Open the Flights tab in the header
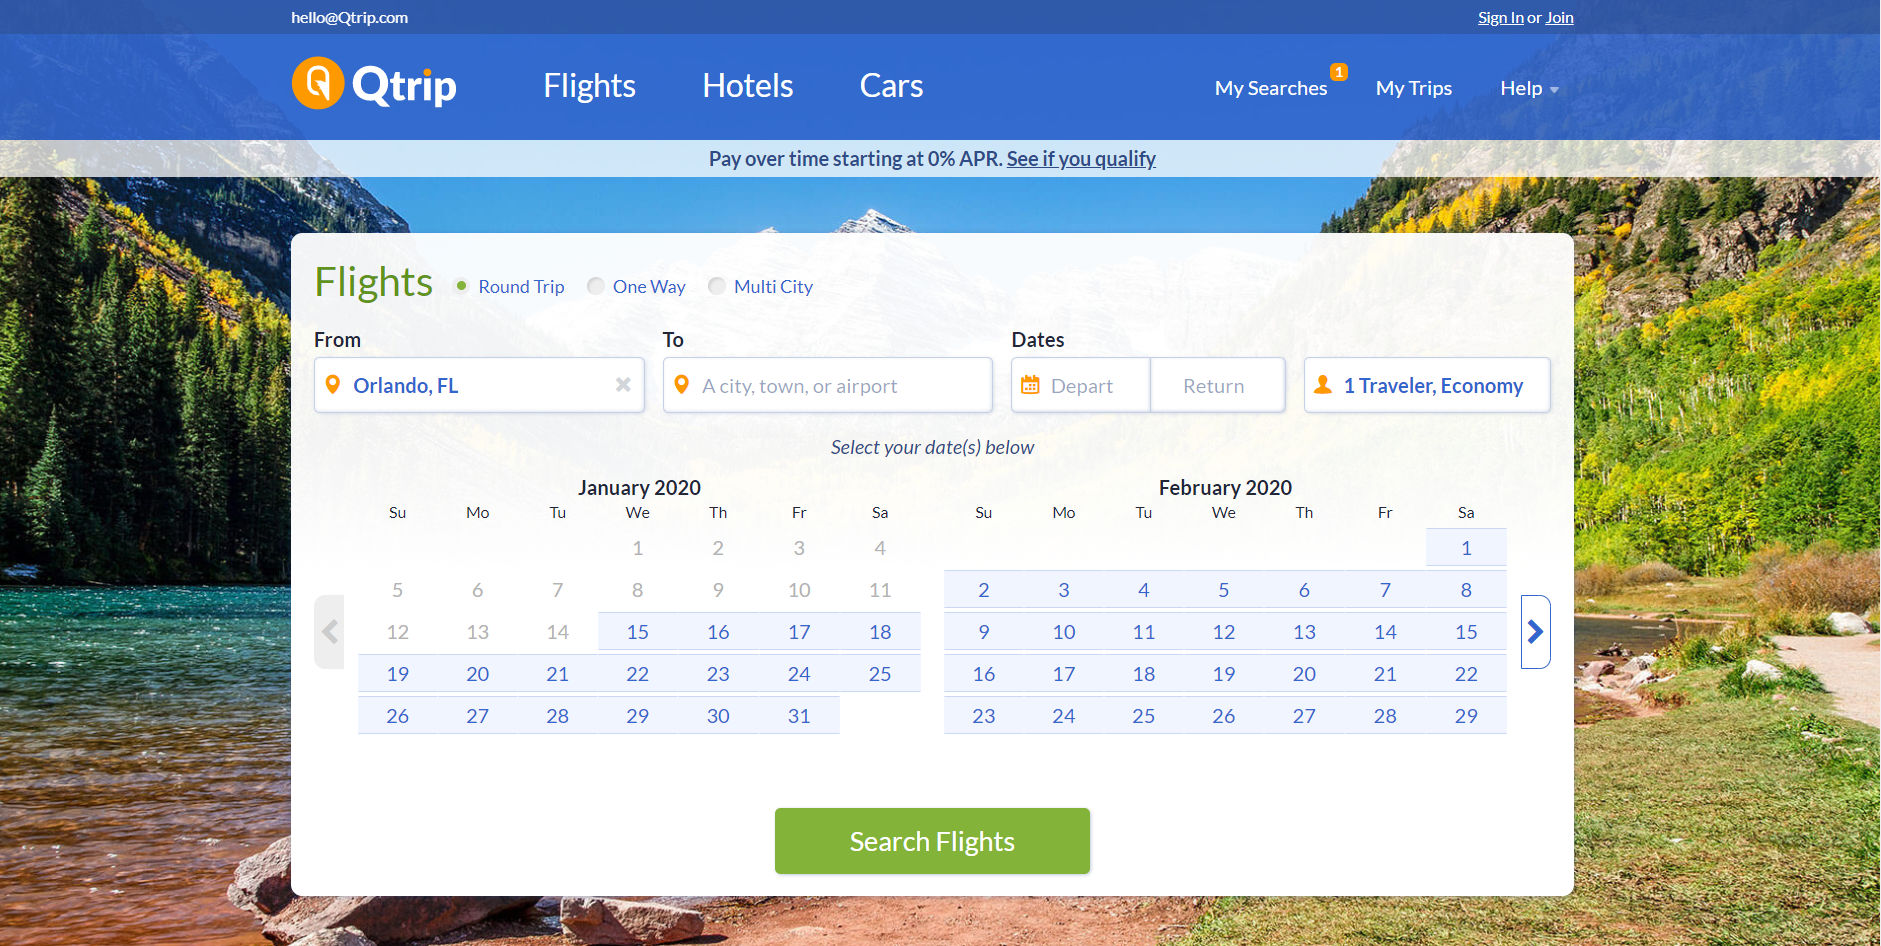 coord(589,86)
